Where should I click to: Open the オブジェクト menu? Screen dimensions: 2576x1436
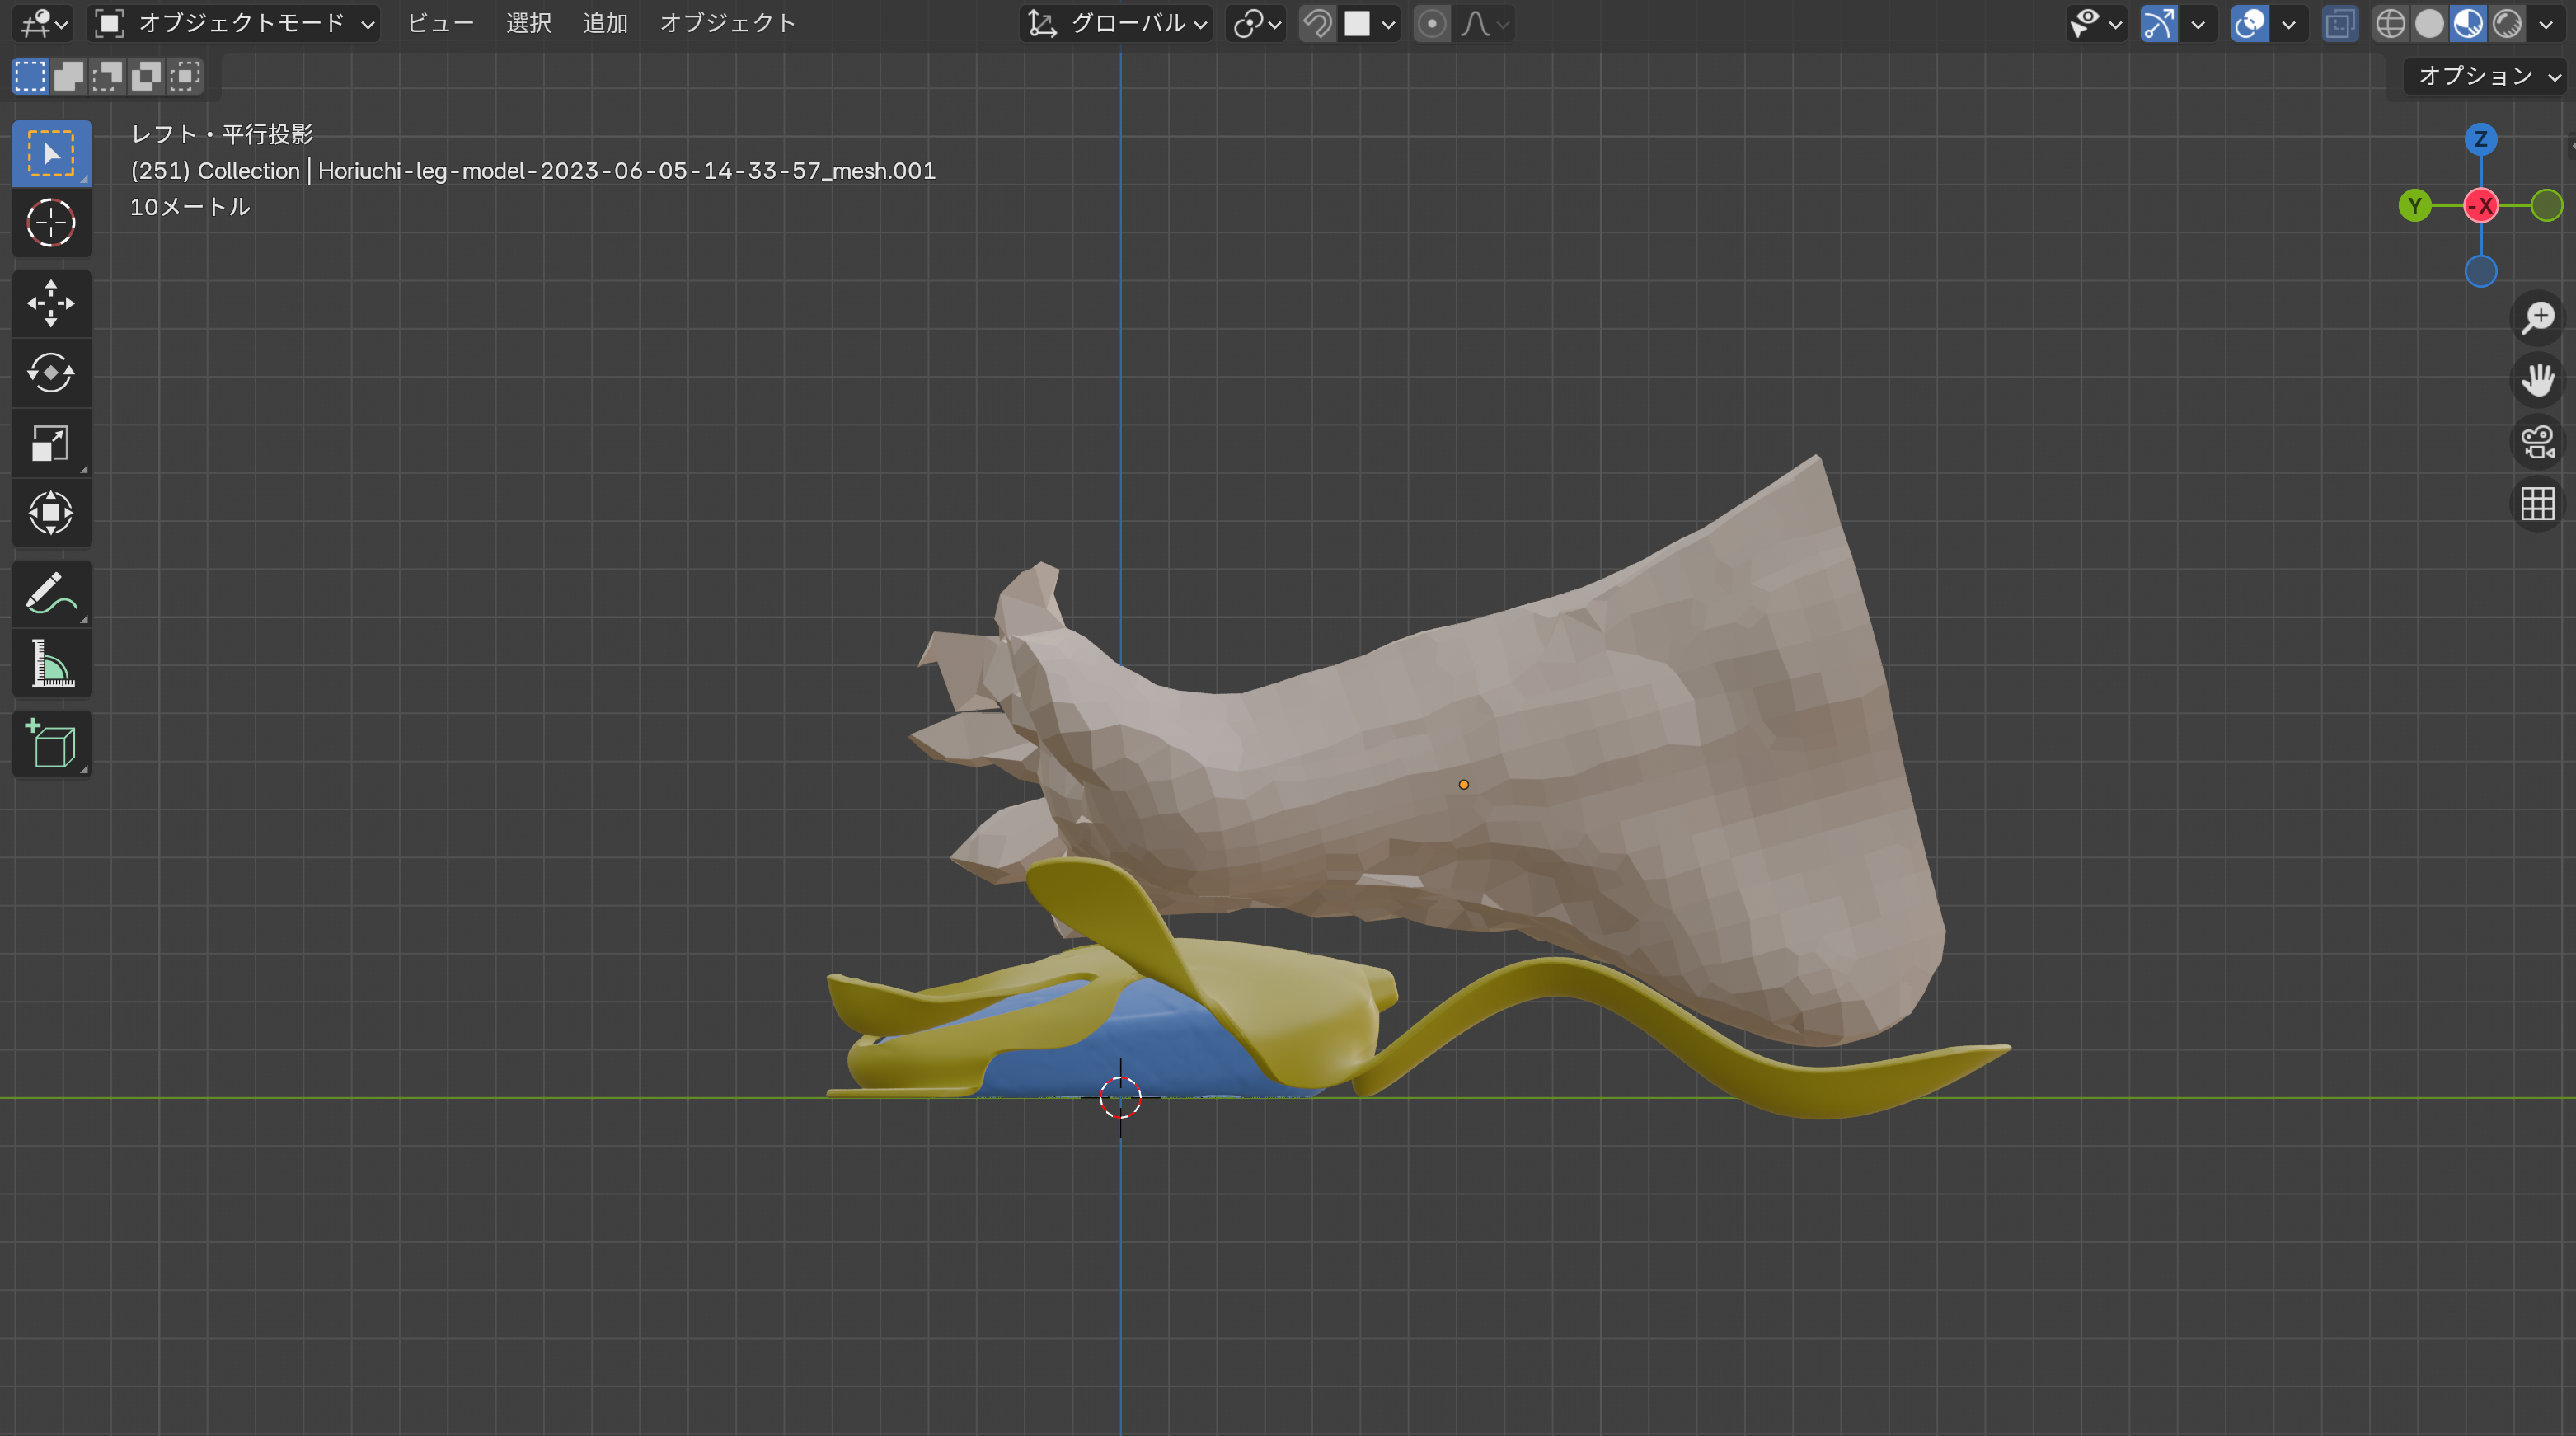pos(727,23)
